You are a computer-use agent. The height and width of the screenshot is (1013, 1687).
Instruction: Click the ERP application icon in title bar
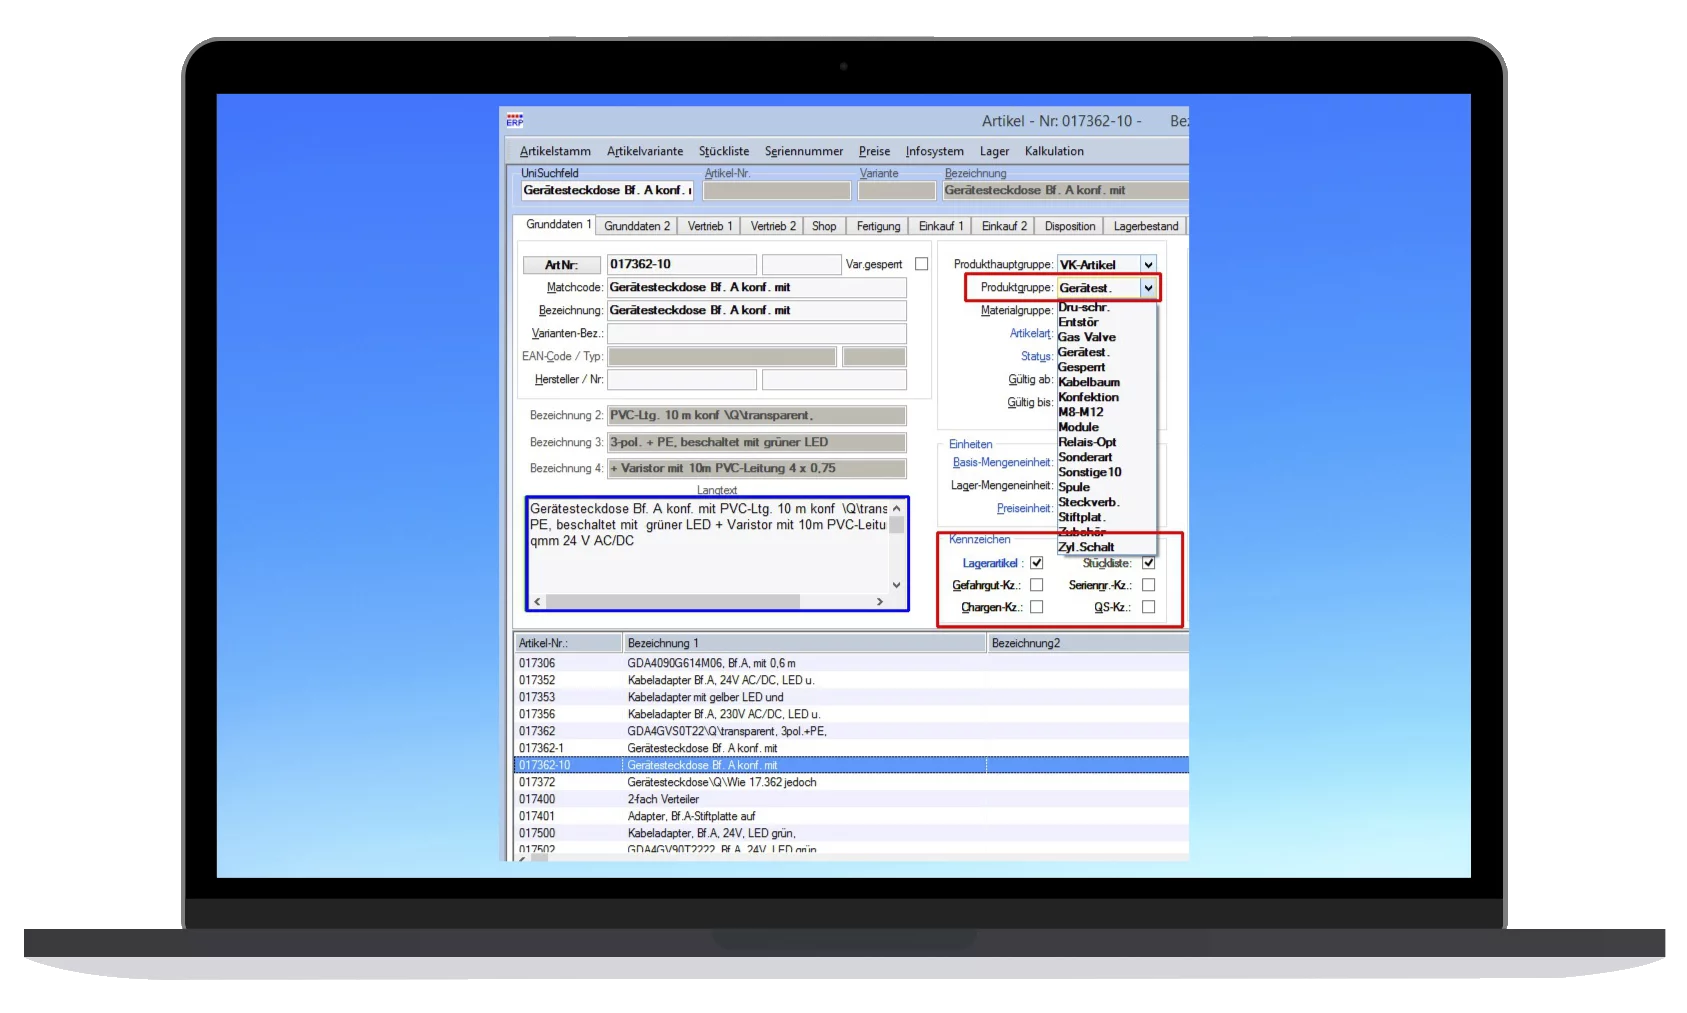[515, 121]
